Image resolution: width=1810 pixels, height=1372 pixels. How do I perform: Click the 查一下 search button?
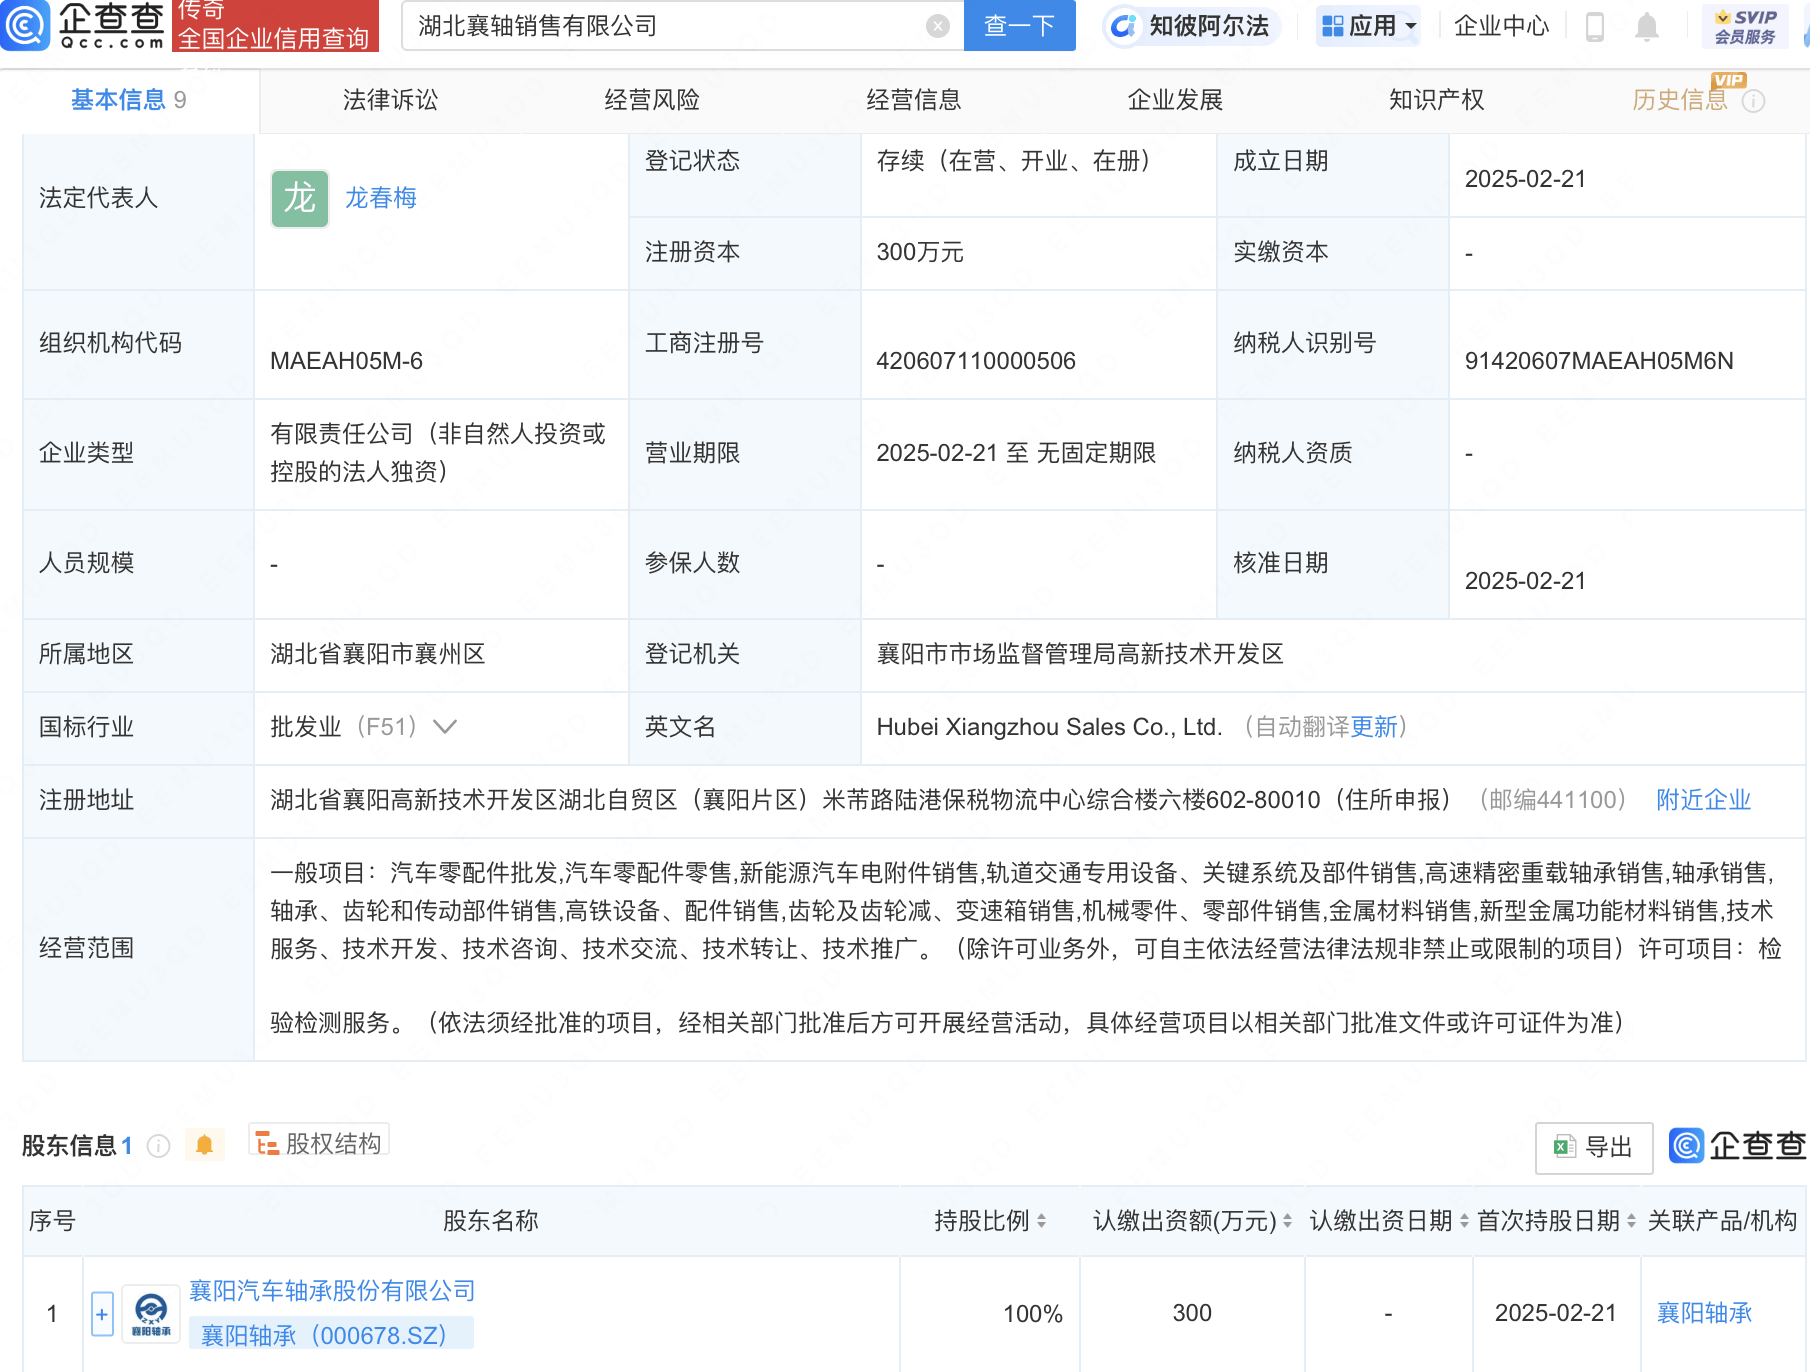coord(1019,25)
